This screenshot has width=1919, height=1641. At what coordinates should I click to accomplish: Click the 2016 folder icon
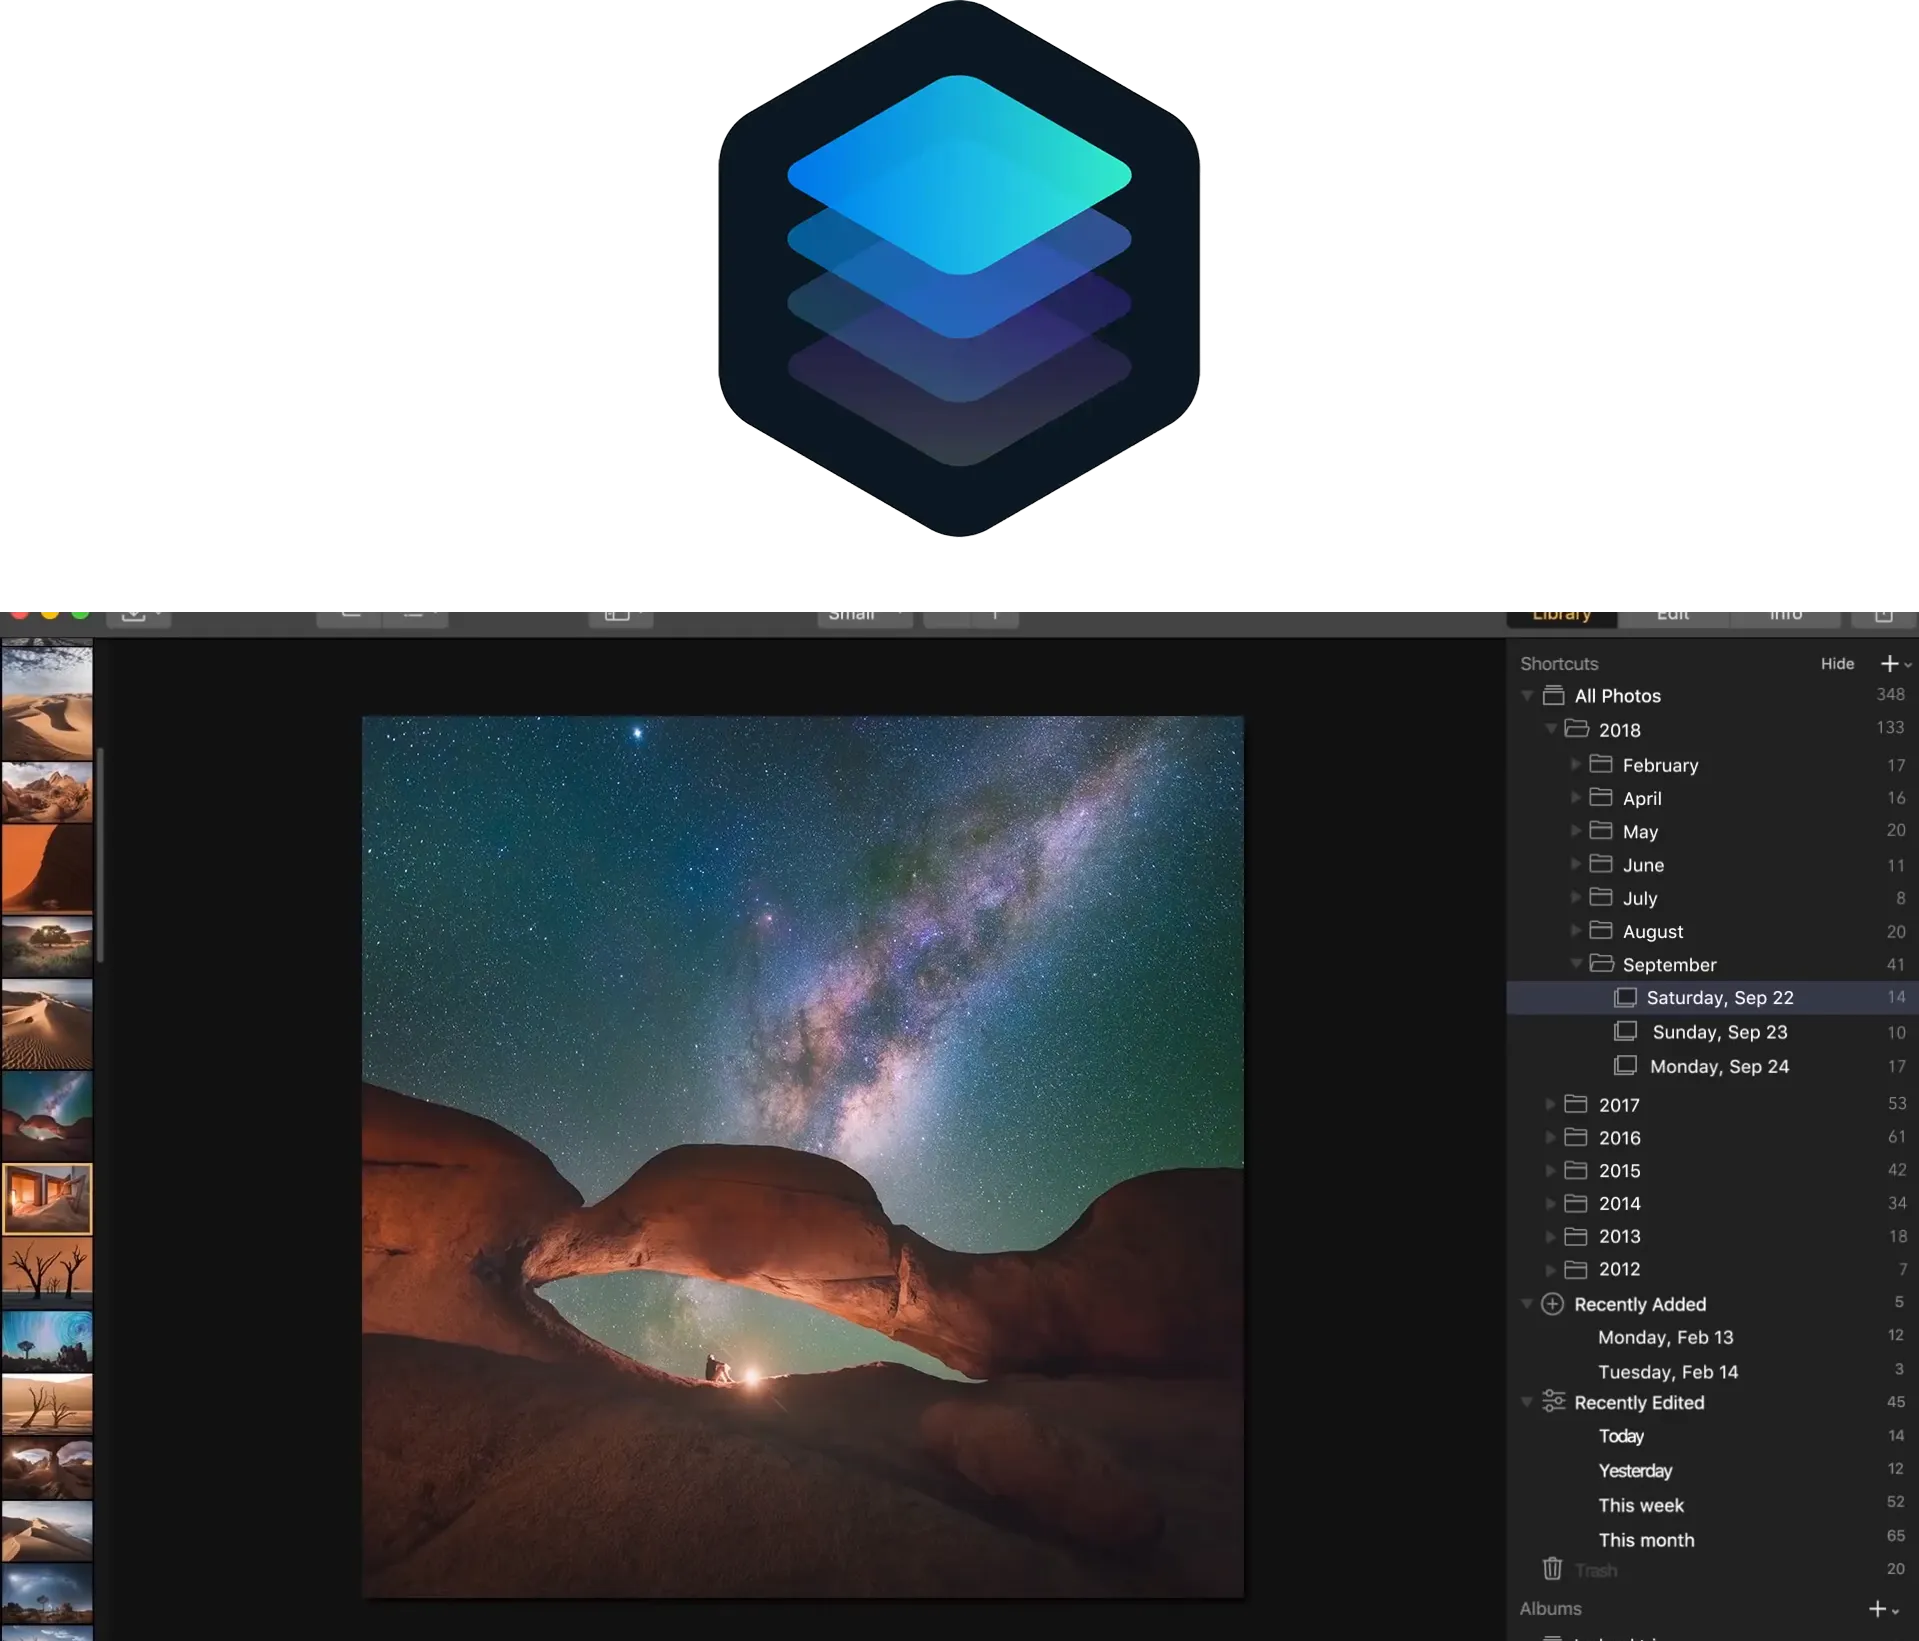pos(1576,1137)
